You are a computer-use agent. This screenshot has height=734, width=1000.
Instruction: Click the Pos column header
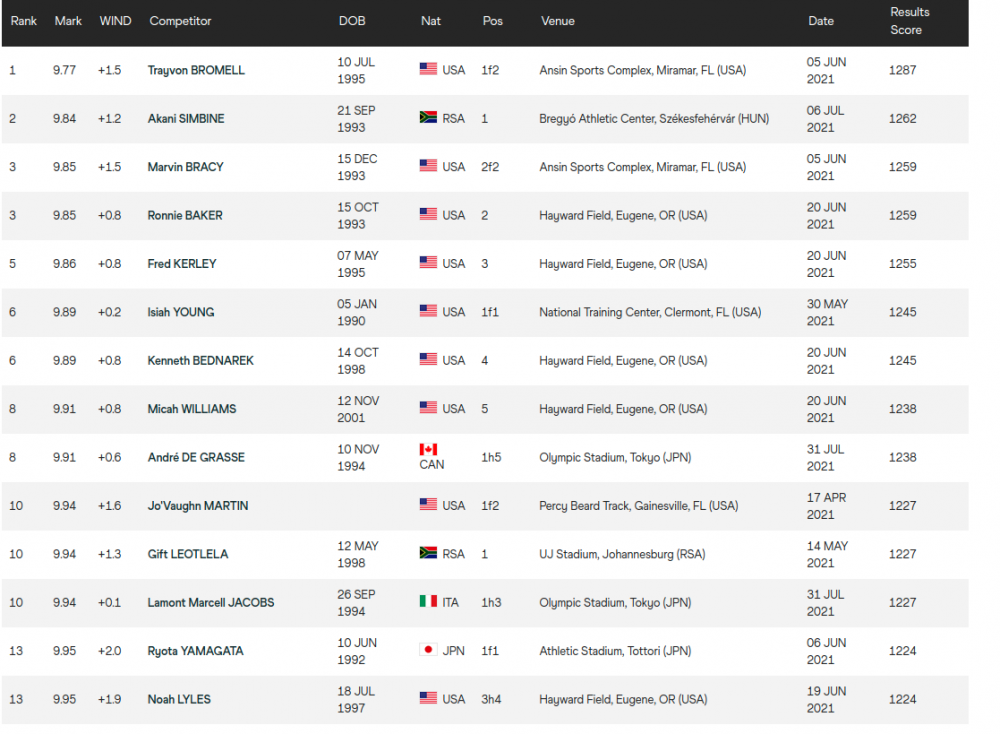click(x=492, y=21)
